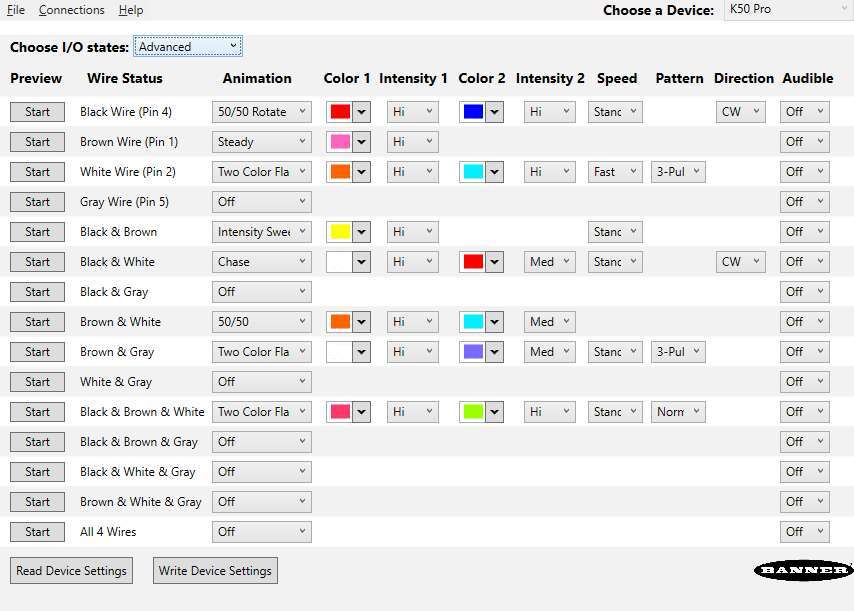Viewport: 854px width, 611px height.
Task: Open the Audible dropdown for All 4 Wires
Action: point(804,531)
